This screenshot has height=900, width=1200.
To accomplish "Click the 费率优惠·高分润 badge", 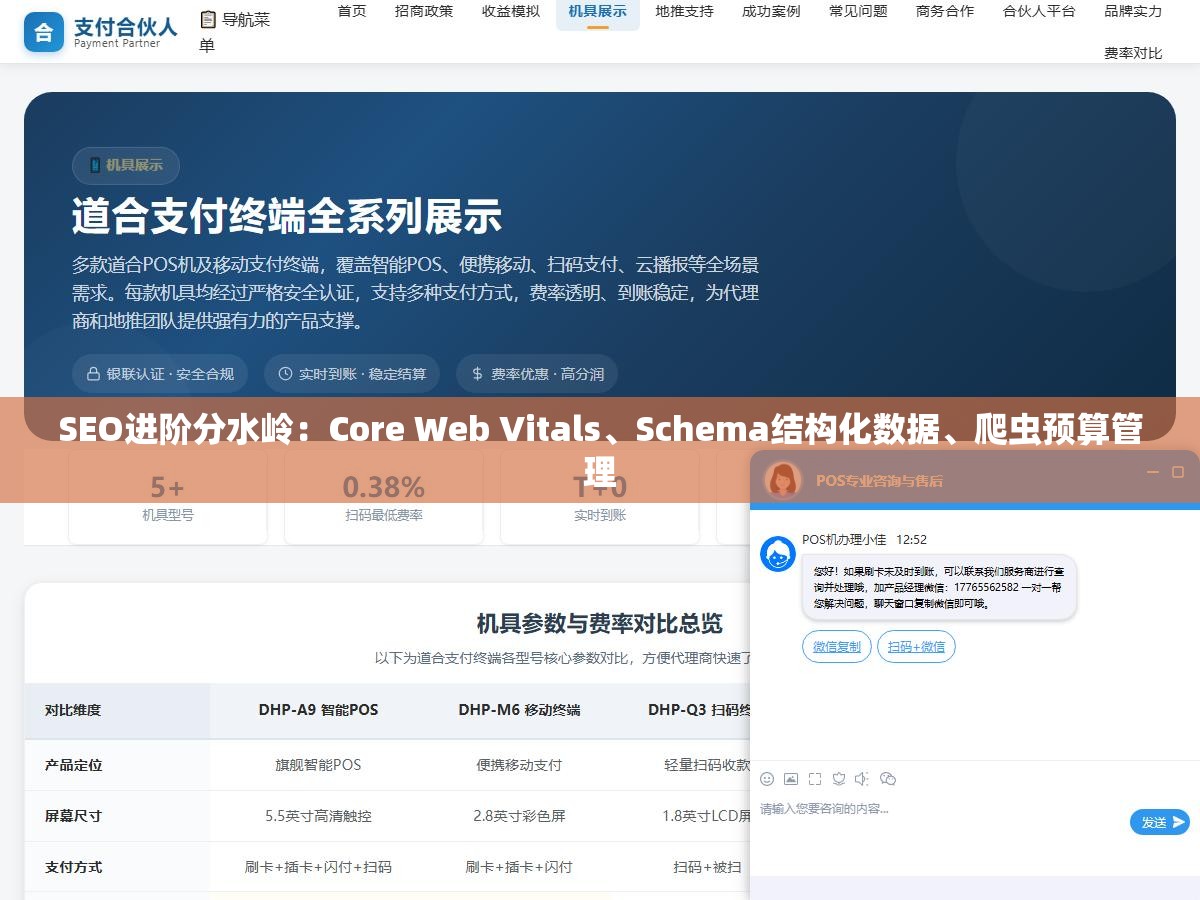I will (x=537, y=374).
